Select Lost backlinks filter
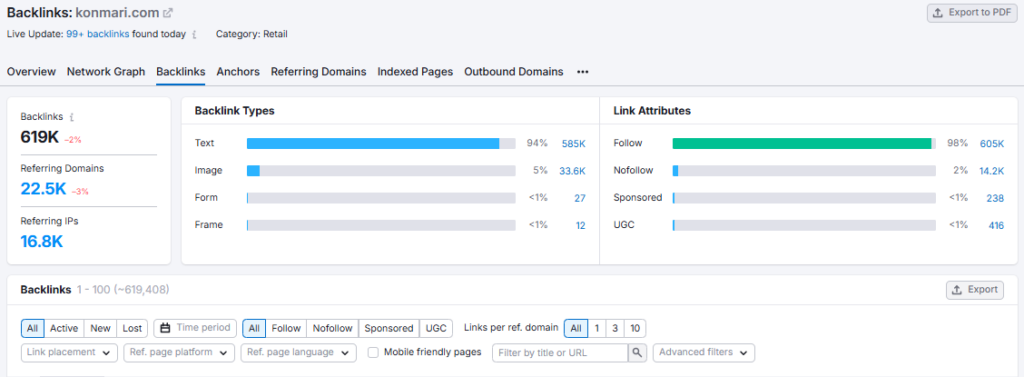 tap(133, 328)
